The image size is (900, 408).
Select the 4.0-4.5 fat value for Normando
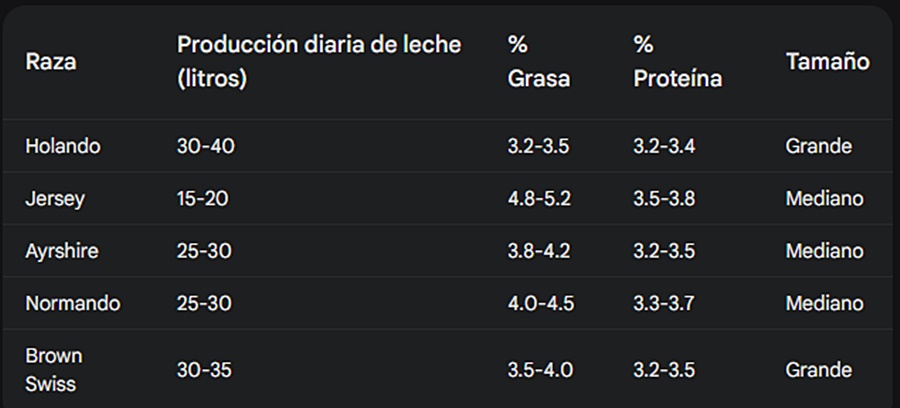(x=541, y=302)
